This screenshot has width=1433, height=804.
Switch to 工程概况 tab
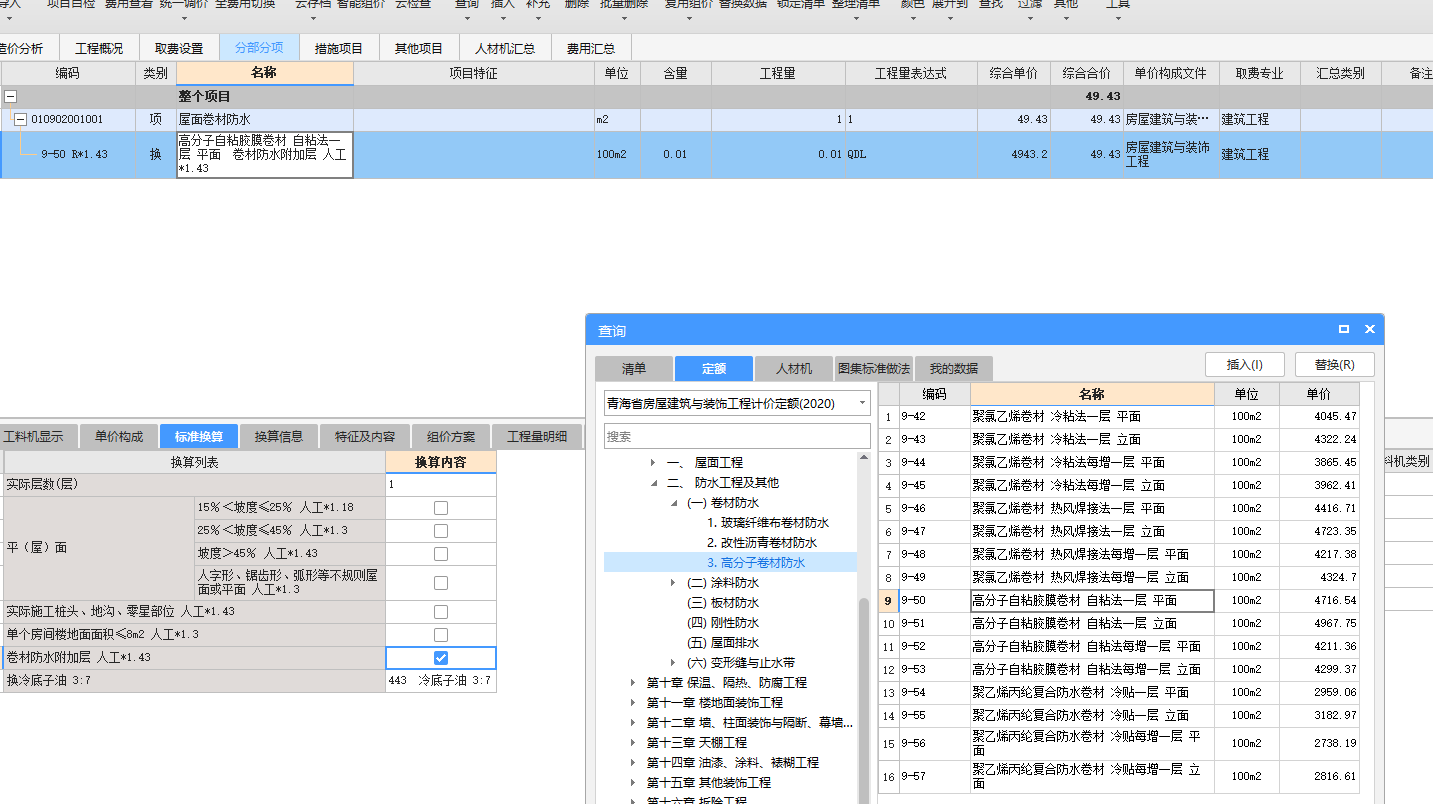pos(100,48)
